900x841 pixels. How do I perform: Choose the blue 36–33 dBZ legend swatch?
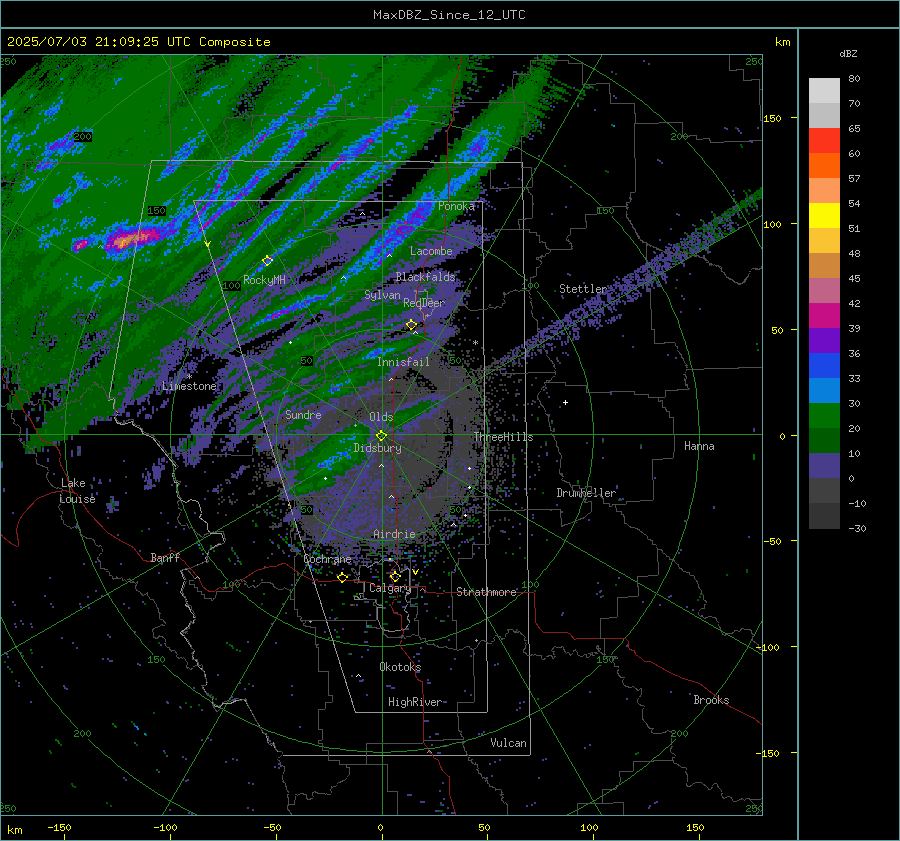click(824, 366)
